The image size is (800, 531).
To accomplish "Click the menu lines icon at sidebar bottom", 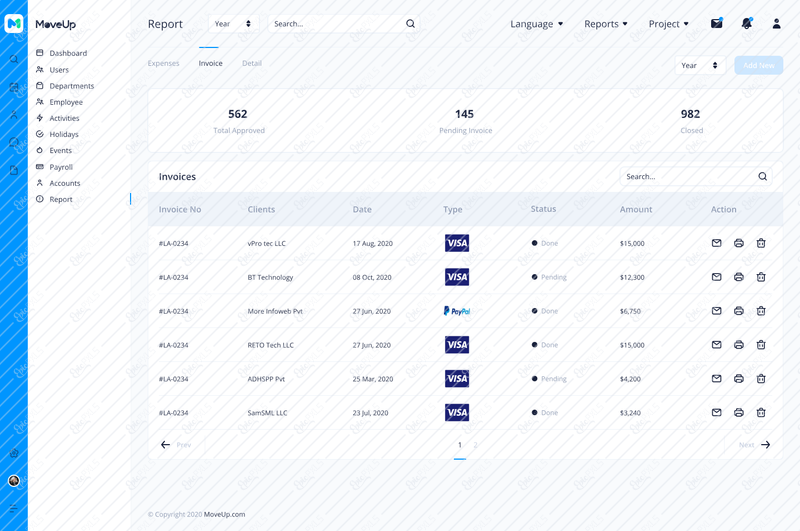I will (x=14, y=508).
